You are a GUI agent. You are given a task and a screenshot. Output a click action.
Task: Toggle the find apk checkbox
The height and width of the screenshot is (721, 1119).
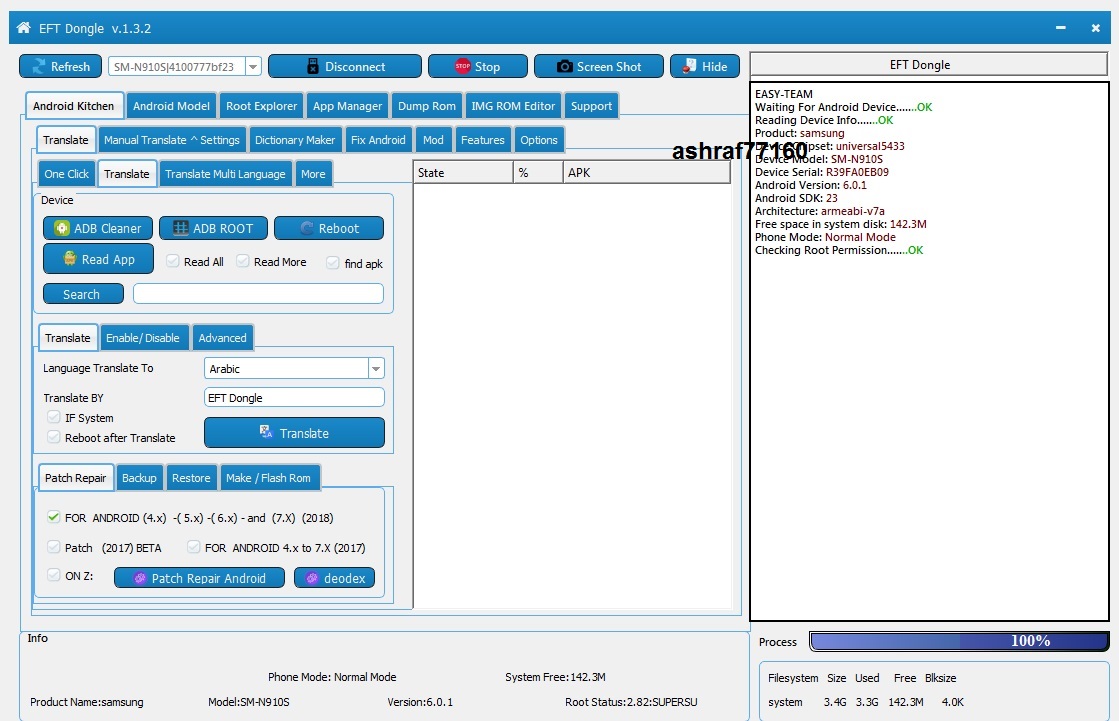click(333, 263)
